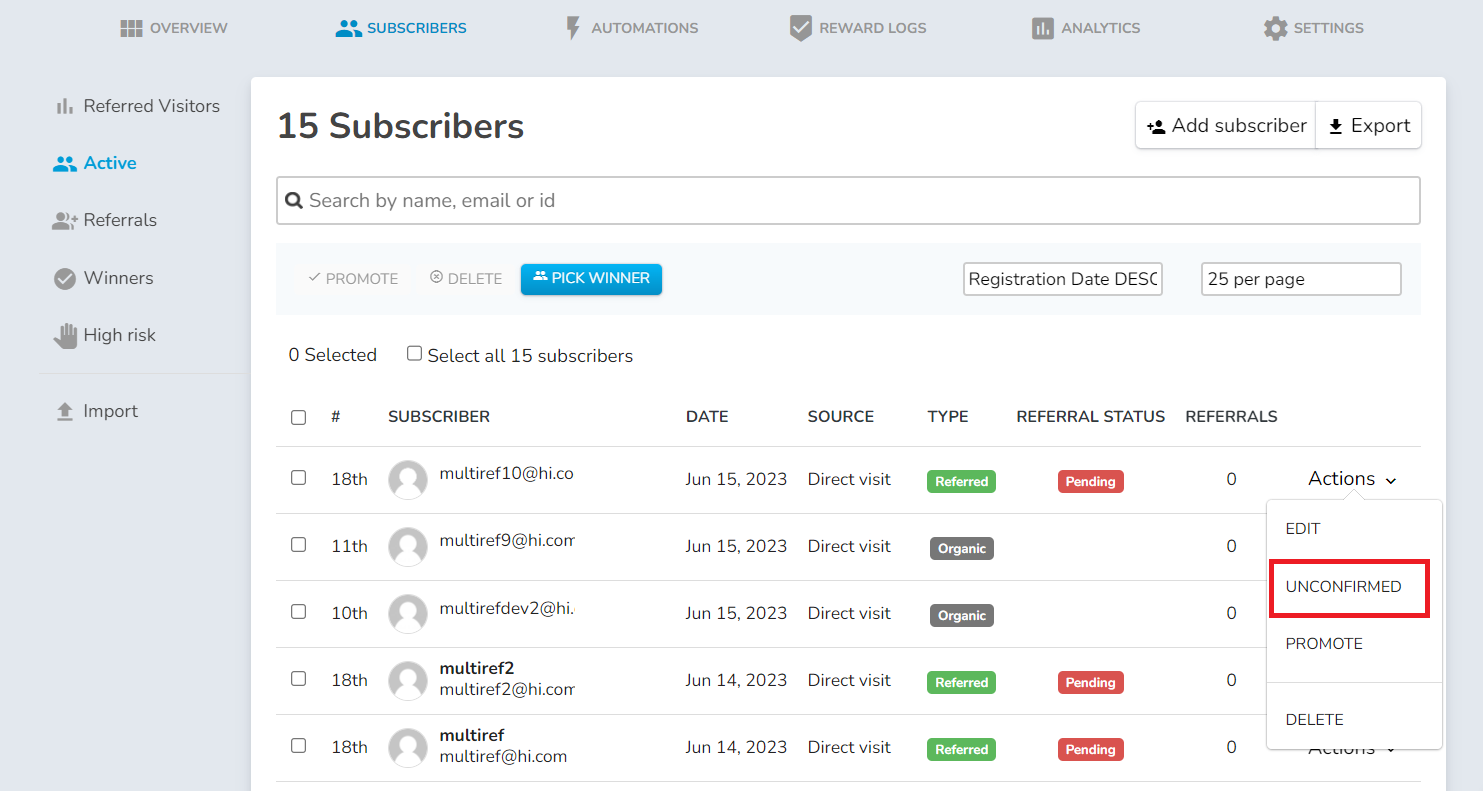This screenshot has width=1483, height=791.
Task: Click the REFERRAL STATUS column header
Action: [1091, 417]
